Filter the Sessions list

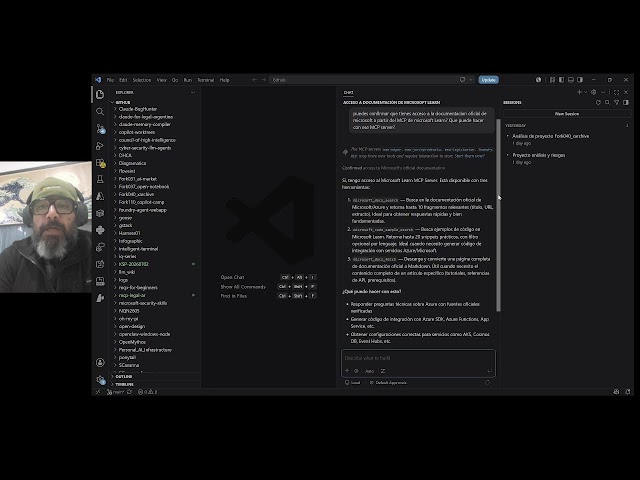tap(617, 102)
